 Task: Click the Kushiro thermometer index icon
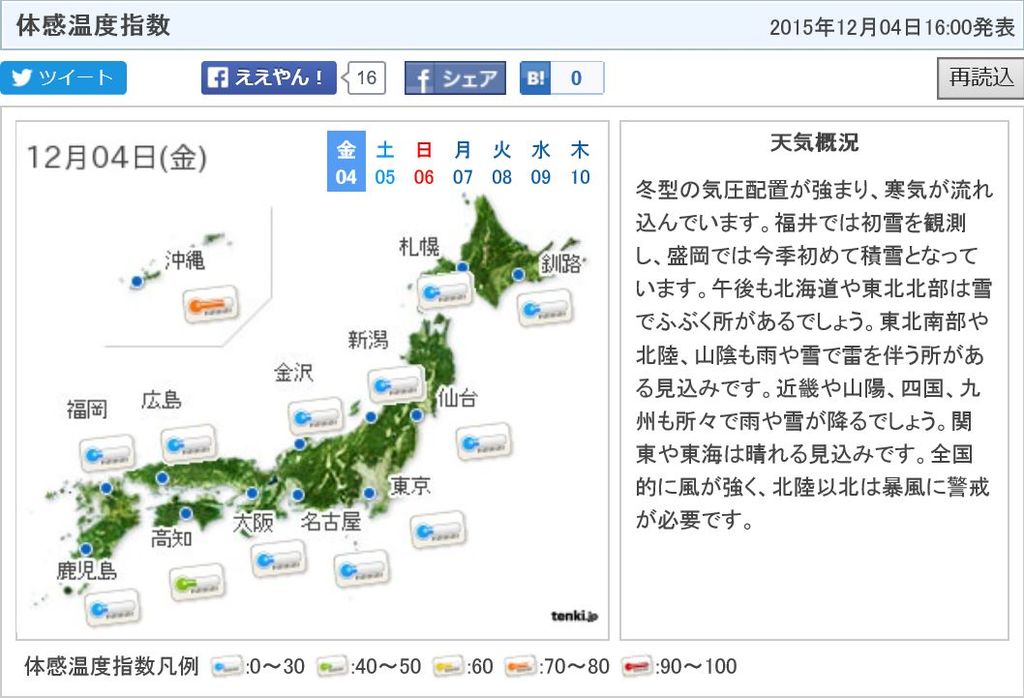(x=545, y=307)
